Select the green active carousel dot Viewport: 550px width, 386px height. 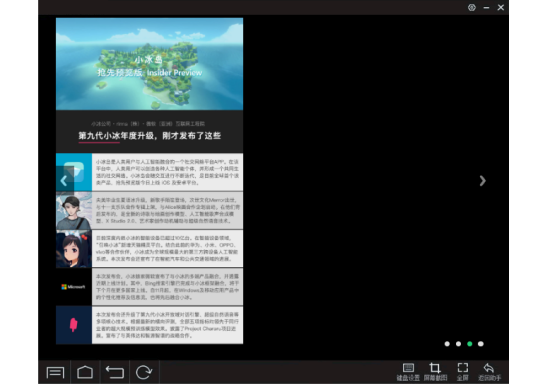[x=470, y=344]
